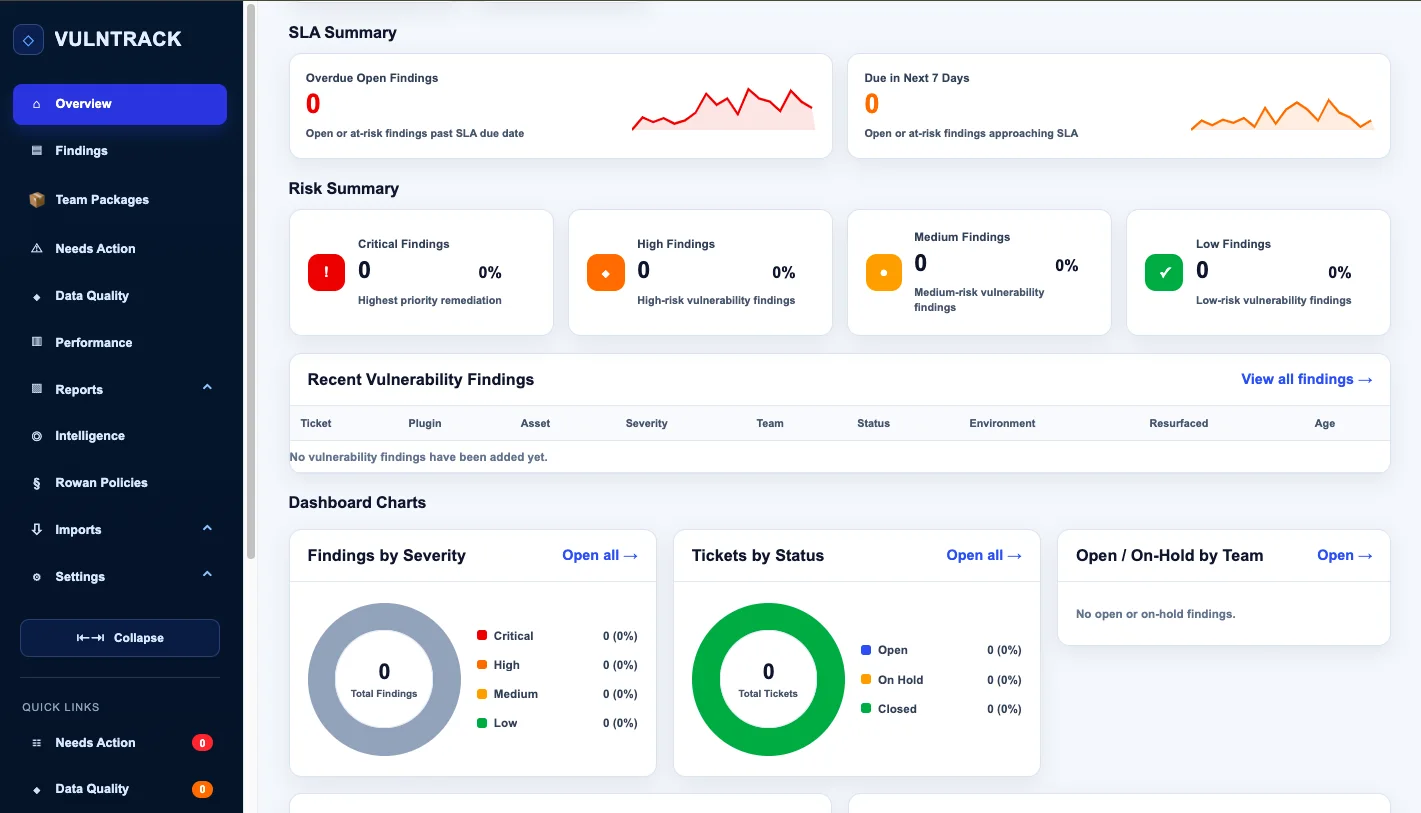Click the Findings list icon in sidebar

click(x=37, y=151)
